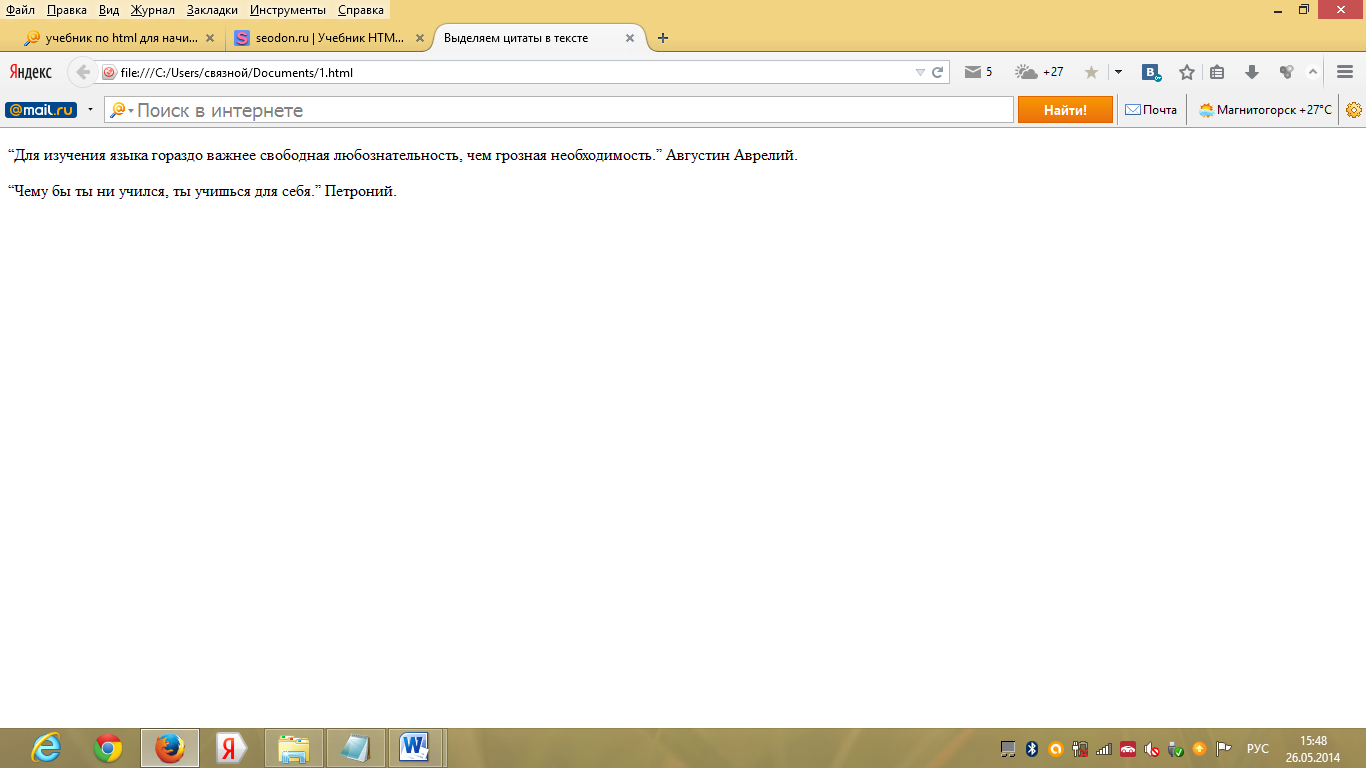The image size is (1366, 768).
Task: Click the grey three-circles toolbar icon
Action: coord(1286,72)
